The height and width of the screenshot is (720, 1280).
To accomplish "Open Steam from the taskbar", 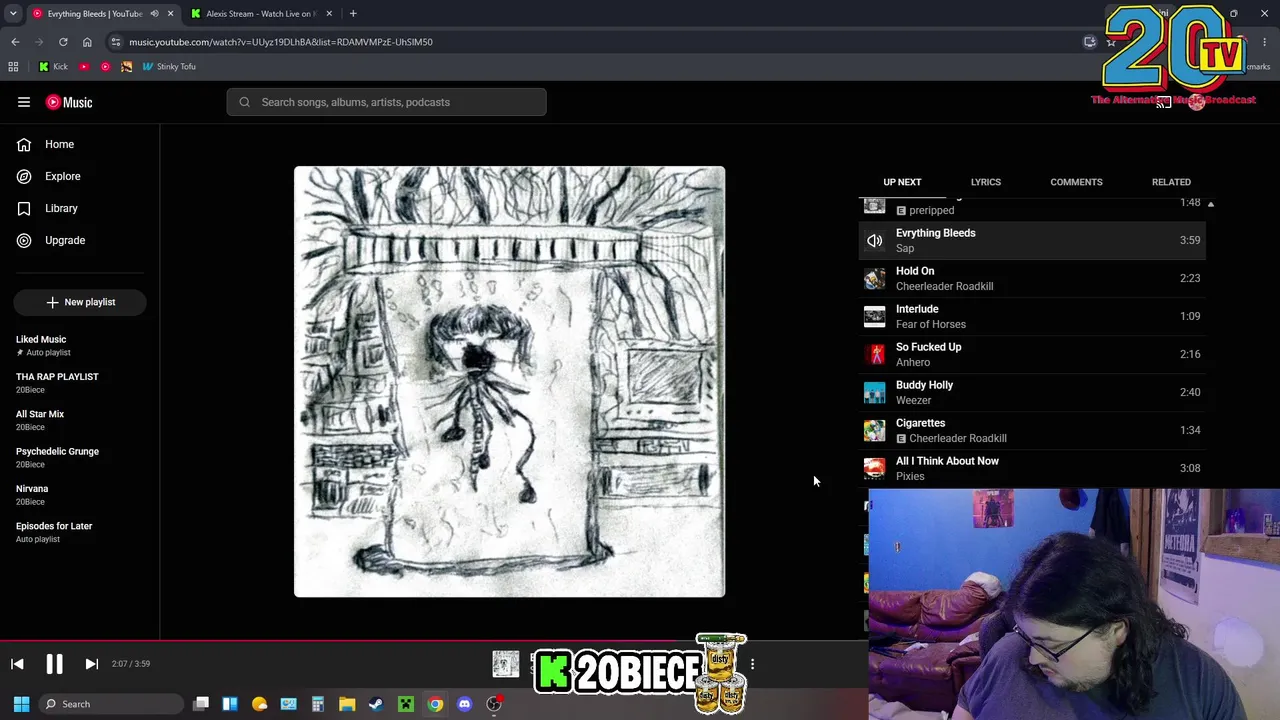I will coord(376,704).
